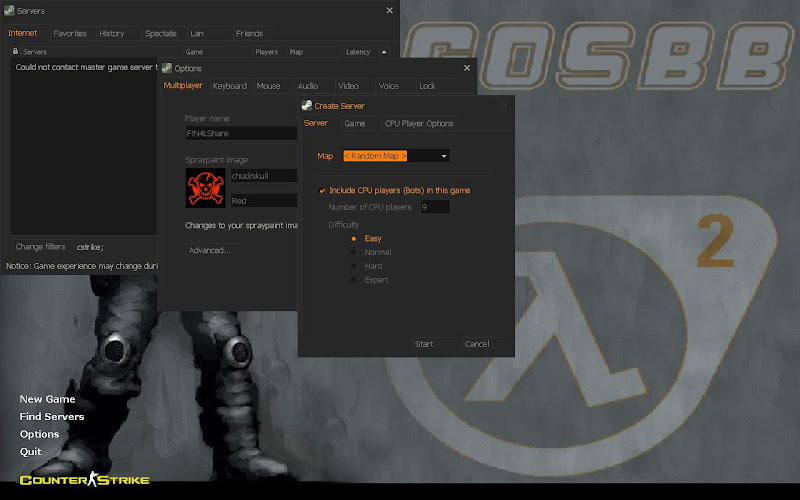Image resolution: width=800 pixels, height=500 pixels.
Task: Click the Number of CPU players field
Action: point(435,207)
